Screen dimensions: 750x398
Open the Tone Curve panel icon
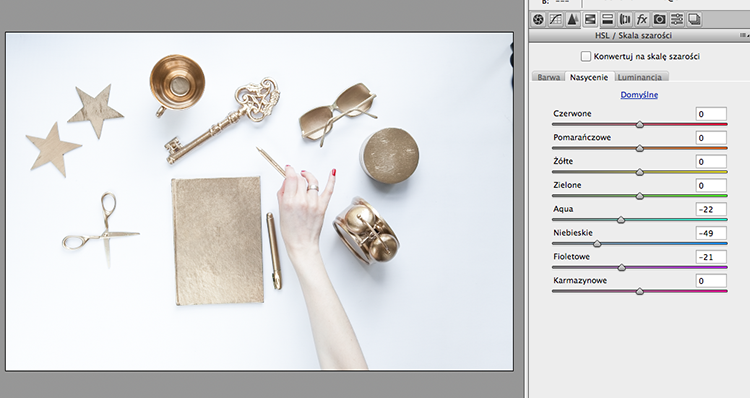555,20
